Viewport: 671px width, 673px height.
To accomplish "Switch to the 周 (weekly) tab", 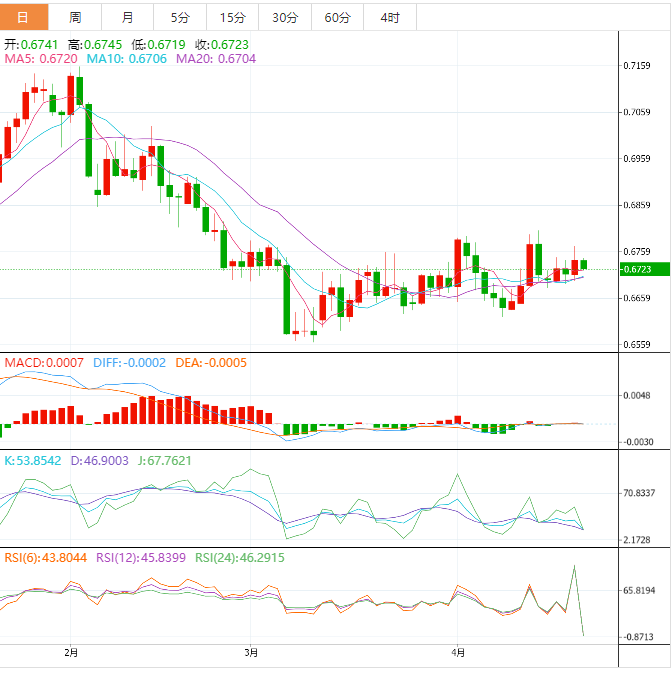I will coord(76,18).
